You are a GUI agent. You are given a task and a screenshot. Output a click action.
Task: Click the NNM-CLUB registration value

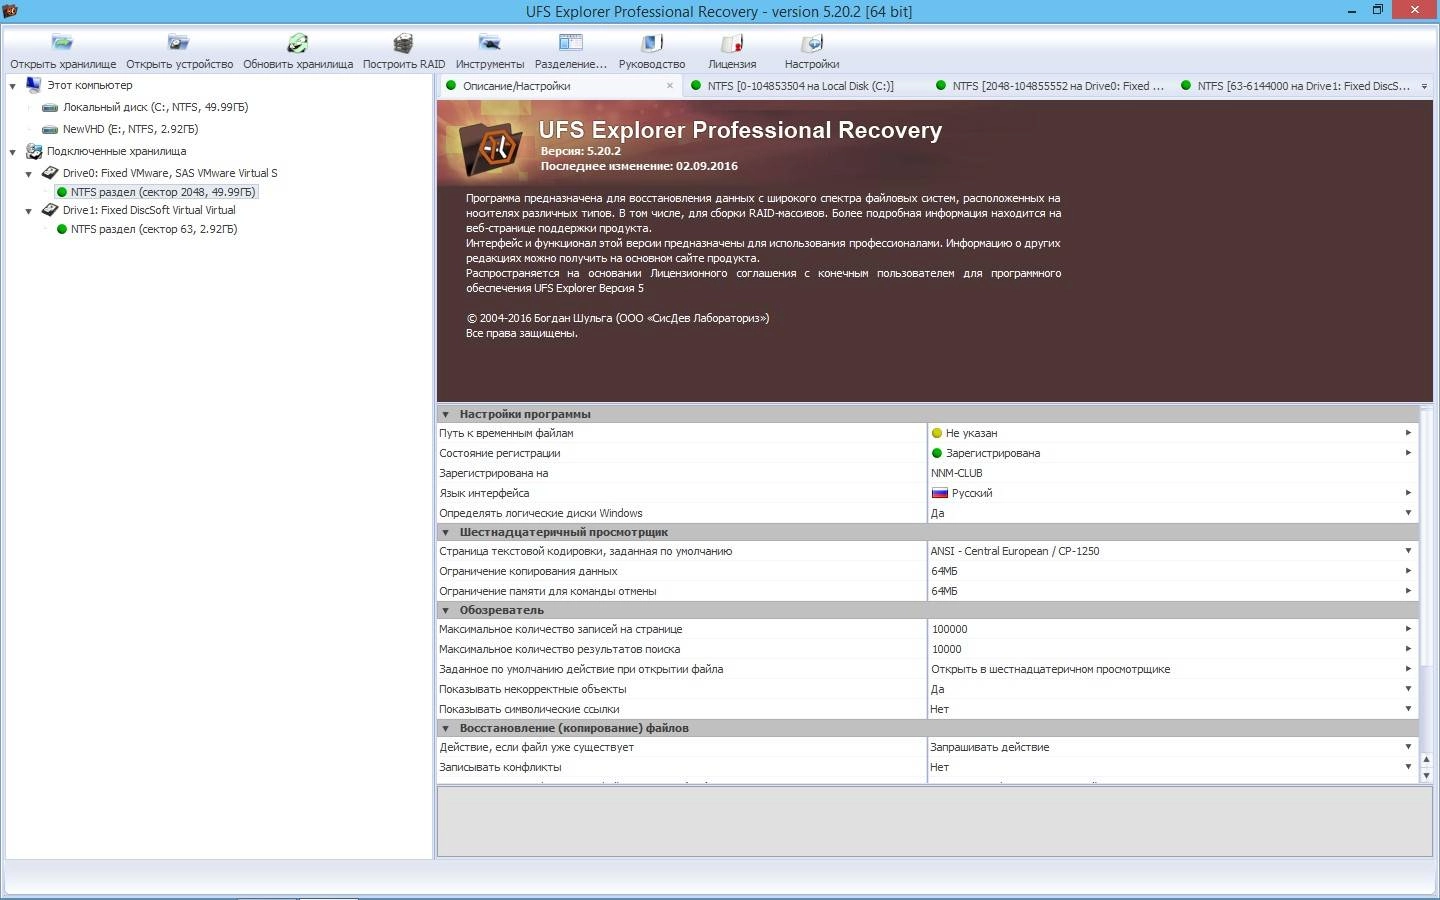[x=957, y=473]
